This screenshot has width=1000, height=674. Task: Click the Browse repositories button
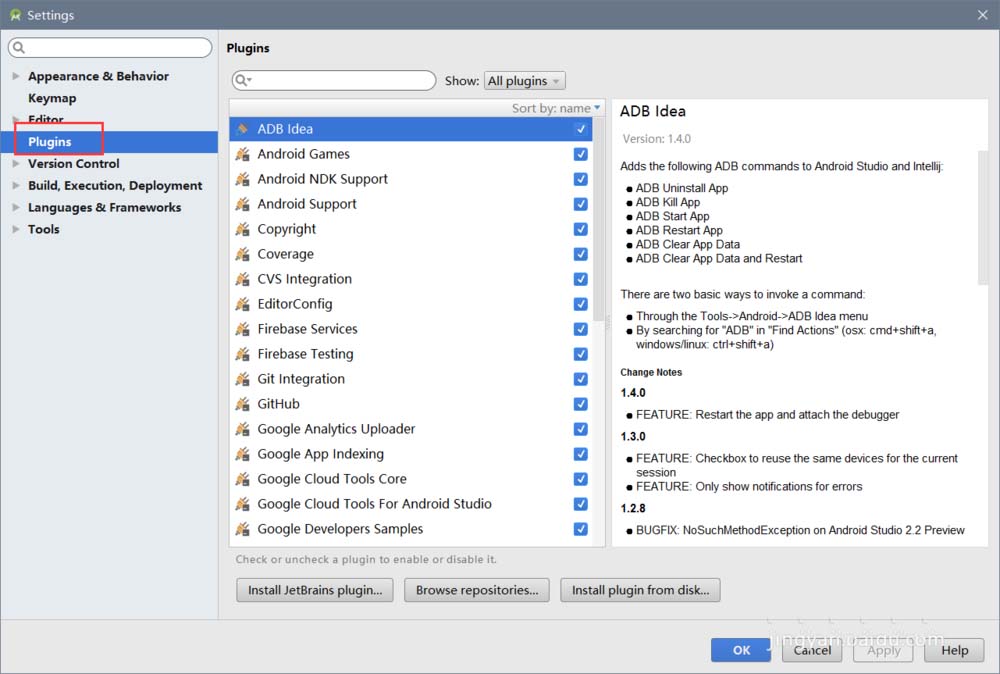[476, 590]
